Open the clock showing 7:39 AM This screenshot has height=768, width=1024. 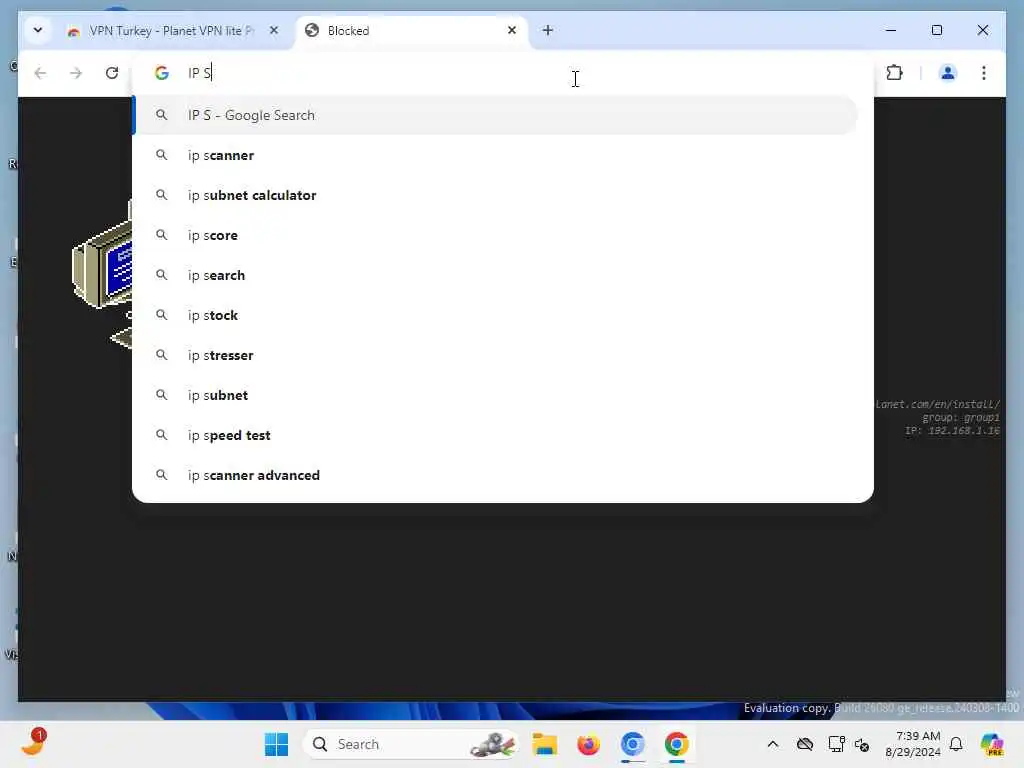pyautogui.click(x=913, y=744)
